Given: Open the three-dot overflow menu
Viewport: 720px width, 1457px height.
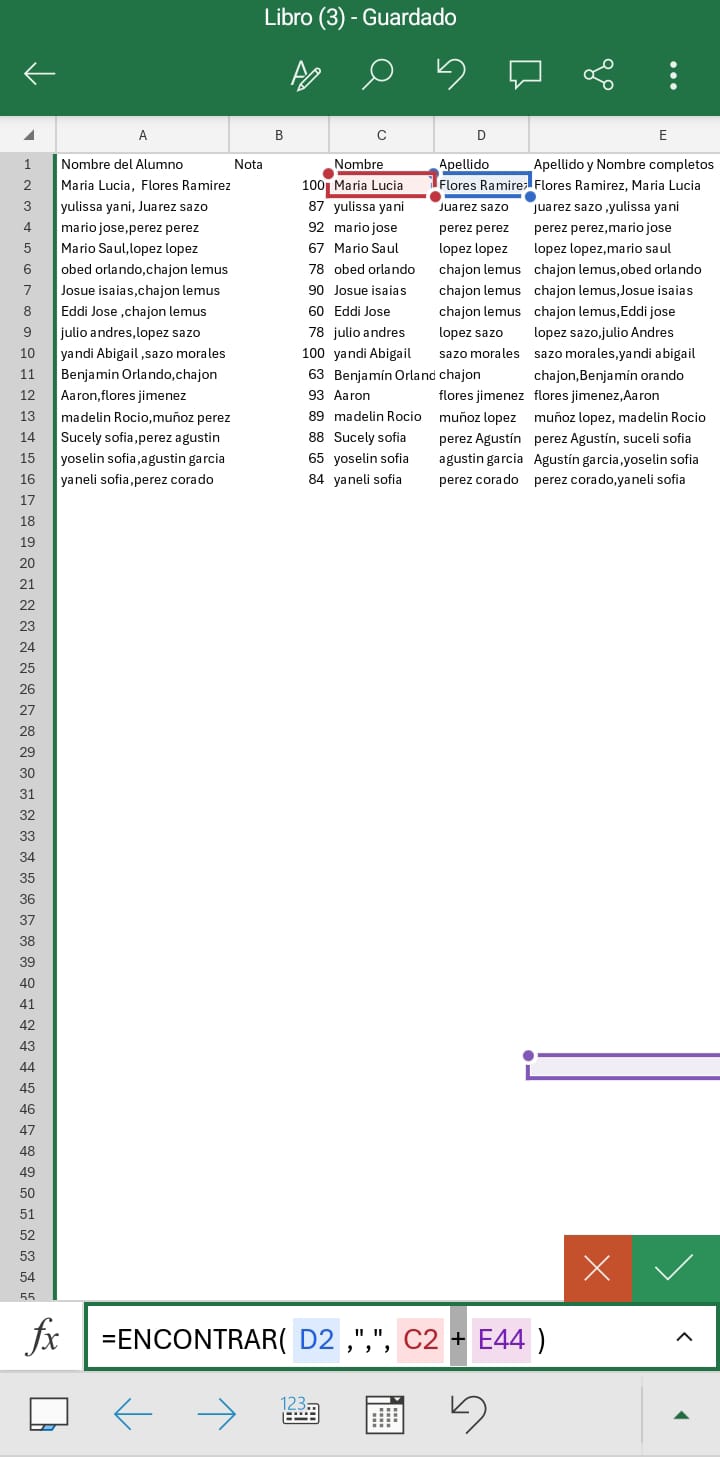Looking at the screenshot, I should point(673,74).
